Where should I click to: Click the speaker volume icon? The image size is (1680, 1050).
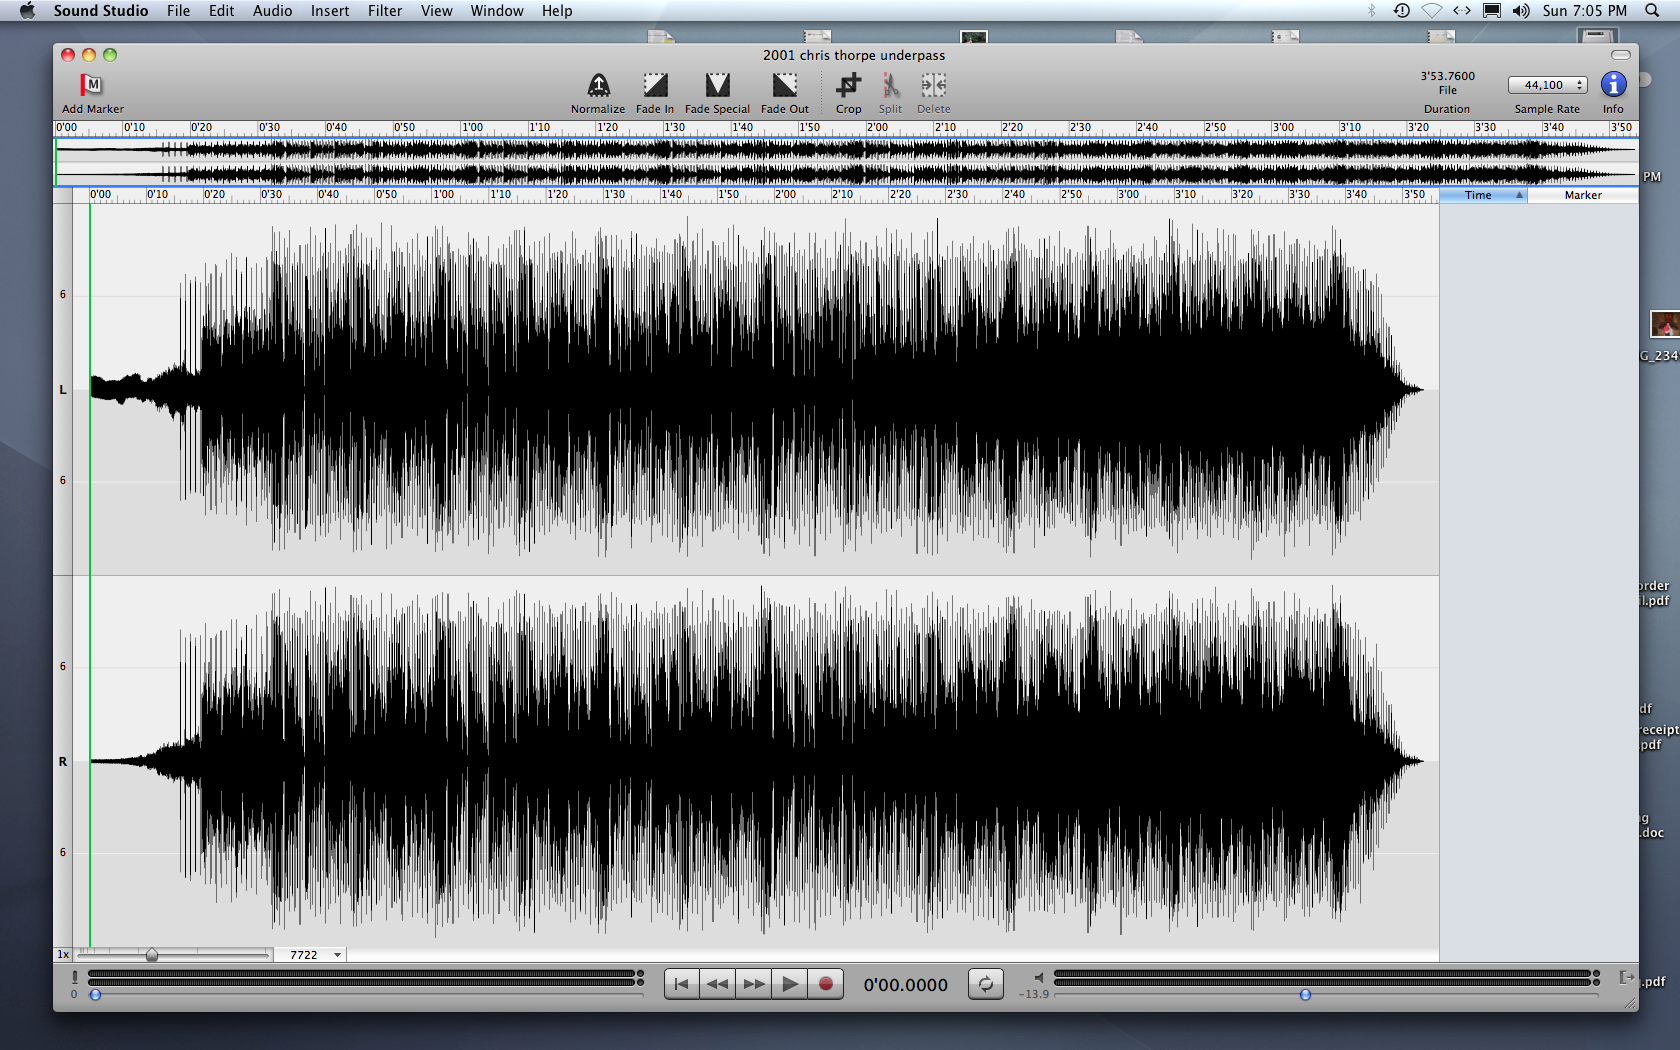pos(1038,977)
